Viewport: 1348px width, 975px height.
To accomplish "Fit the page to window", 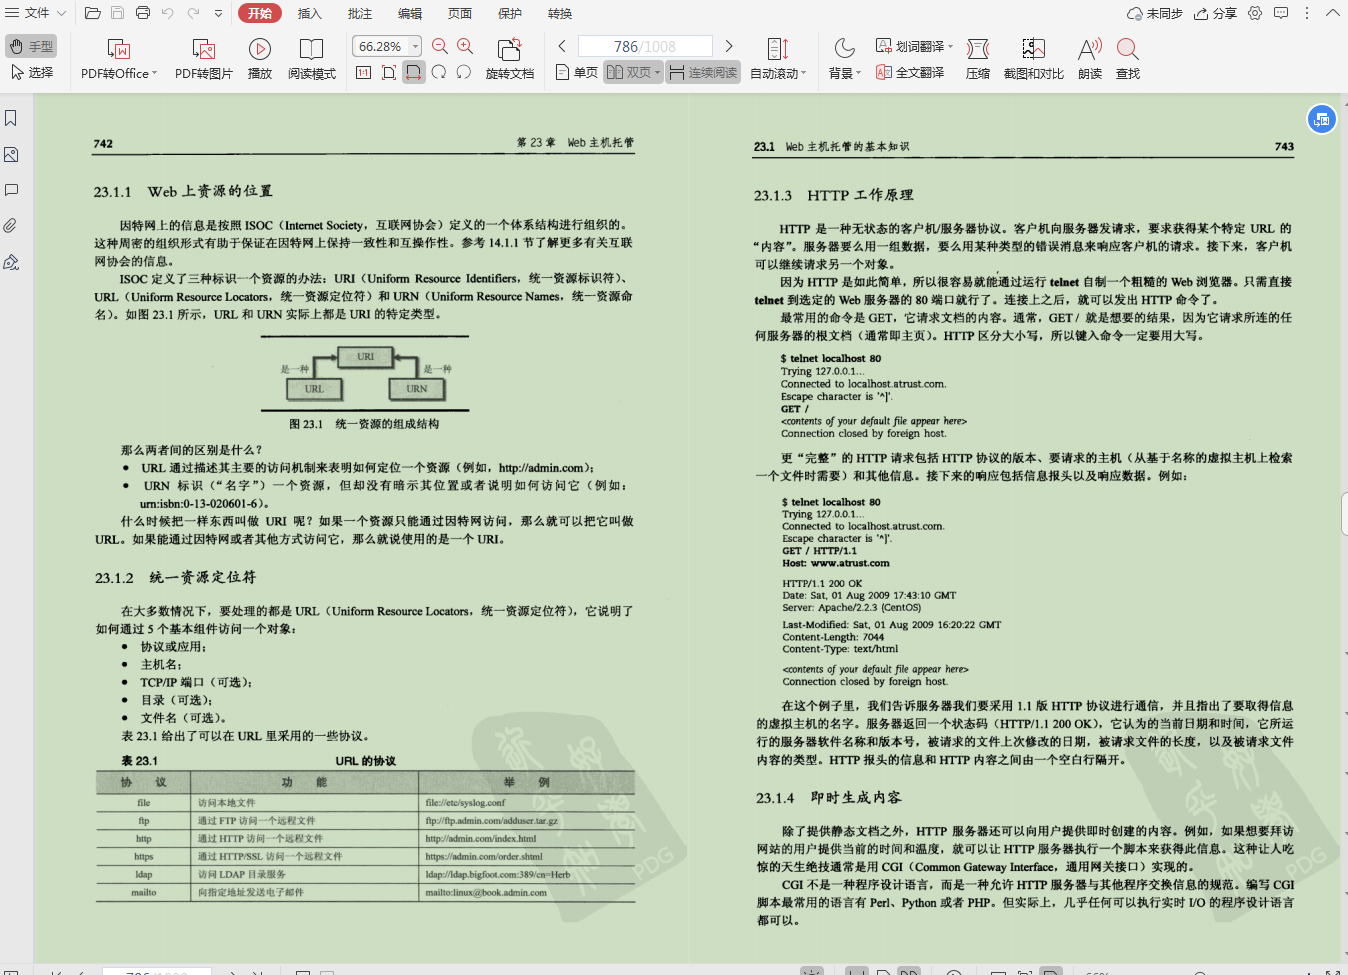I will click(x=389, y=72).
